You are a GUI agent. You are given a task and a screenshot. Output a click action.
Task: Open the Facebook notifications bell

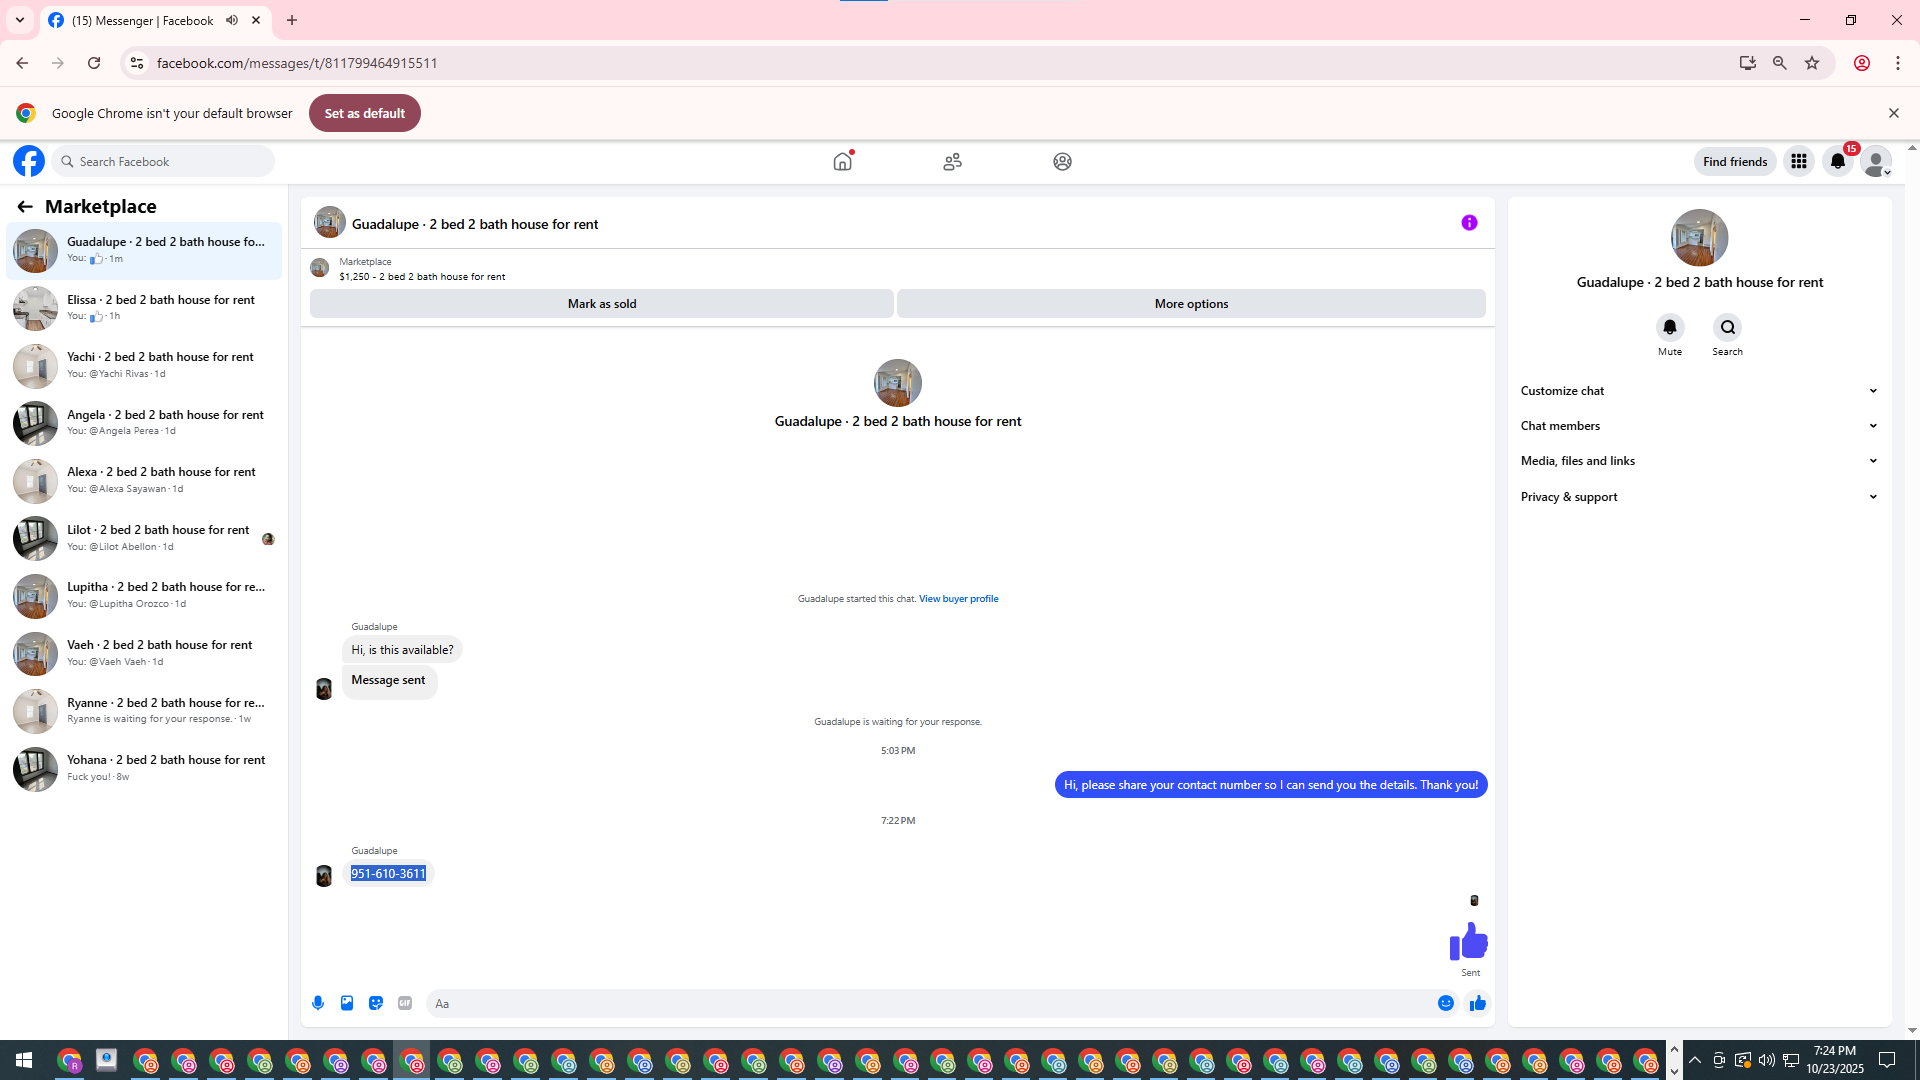1837,161
